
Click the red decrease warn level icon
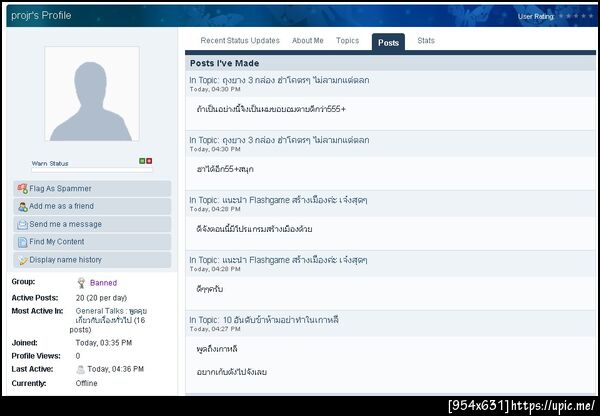coord(149,161)
